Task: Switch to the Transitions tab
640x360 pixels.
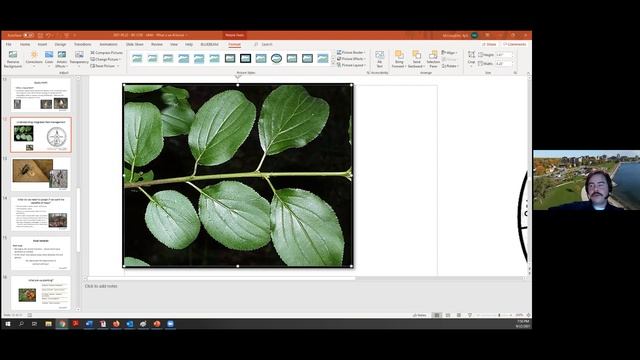Action: (82, 44)
